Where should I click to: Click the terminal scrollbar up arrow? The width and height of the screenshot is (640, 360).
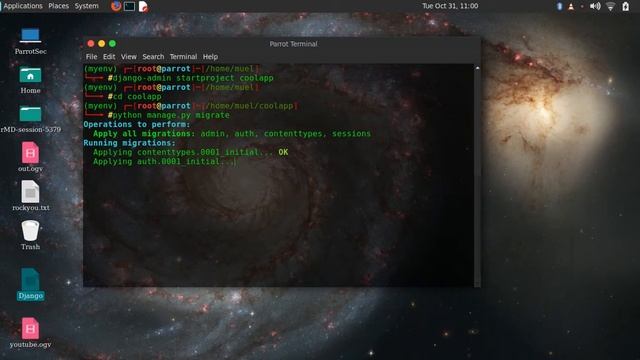477,68
